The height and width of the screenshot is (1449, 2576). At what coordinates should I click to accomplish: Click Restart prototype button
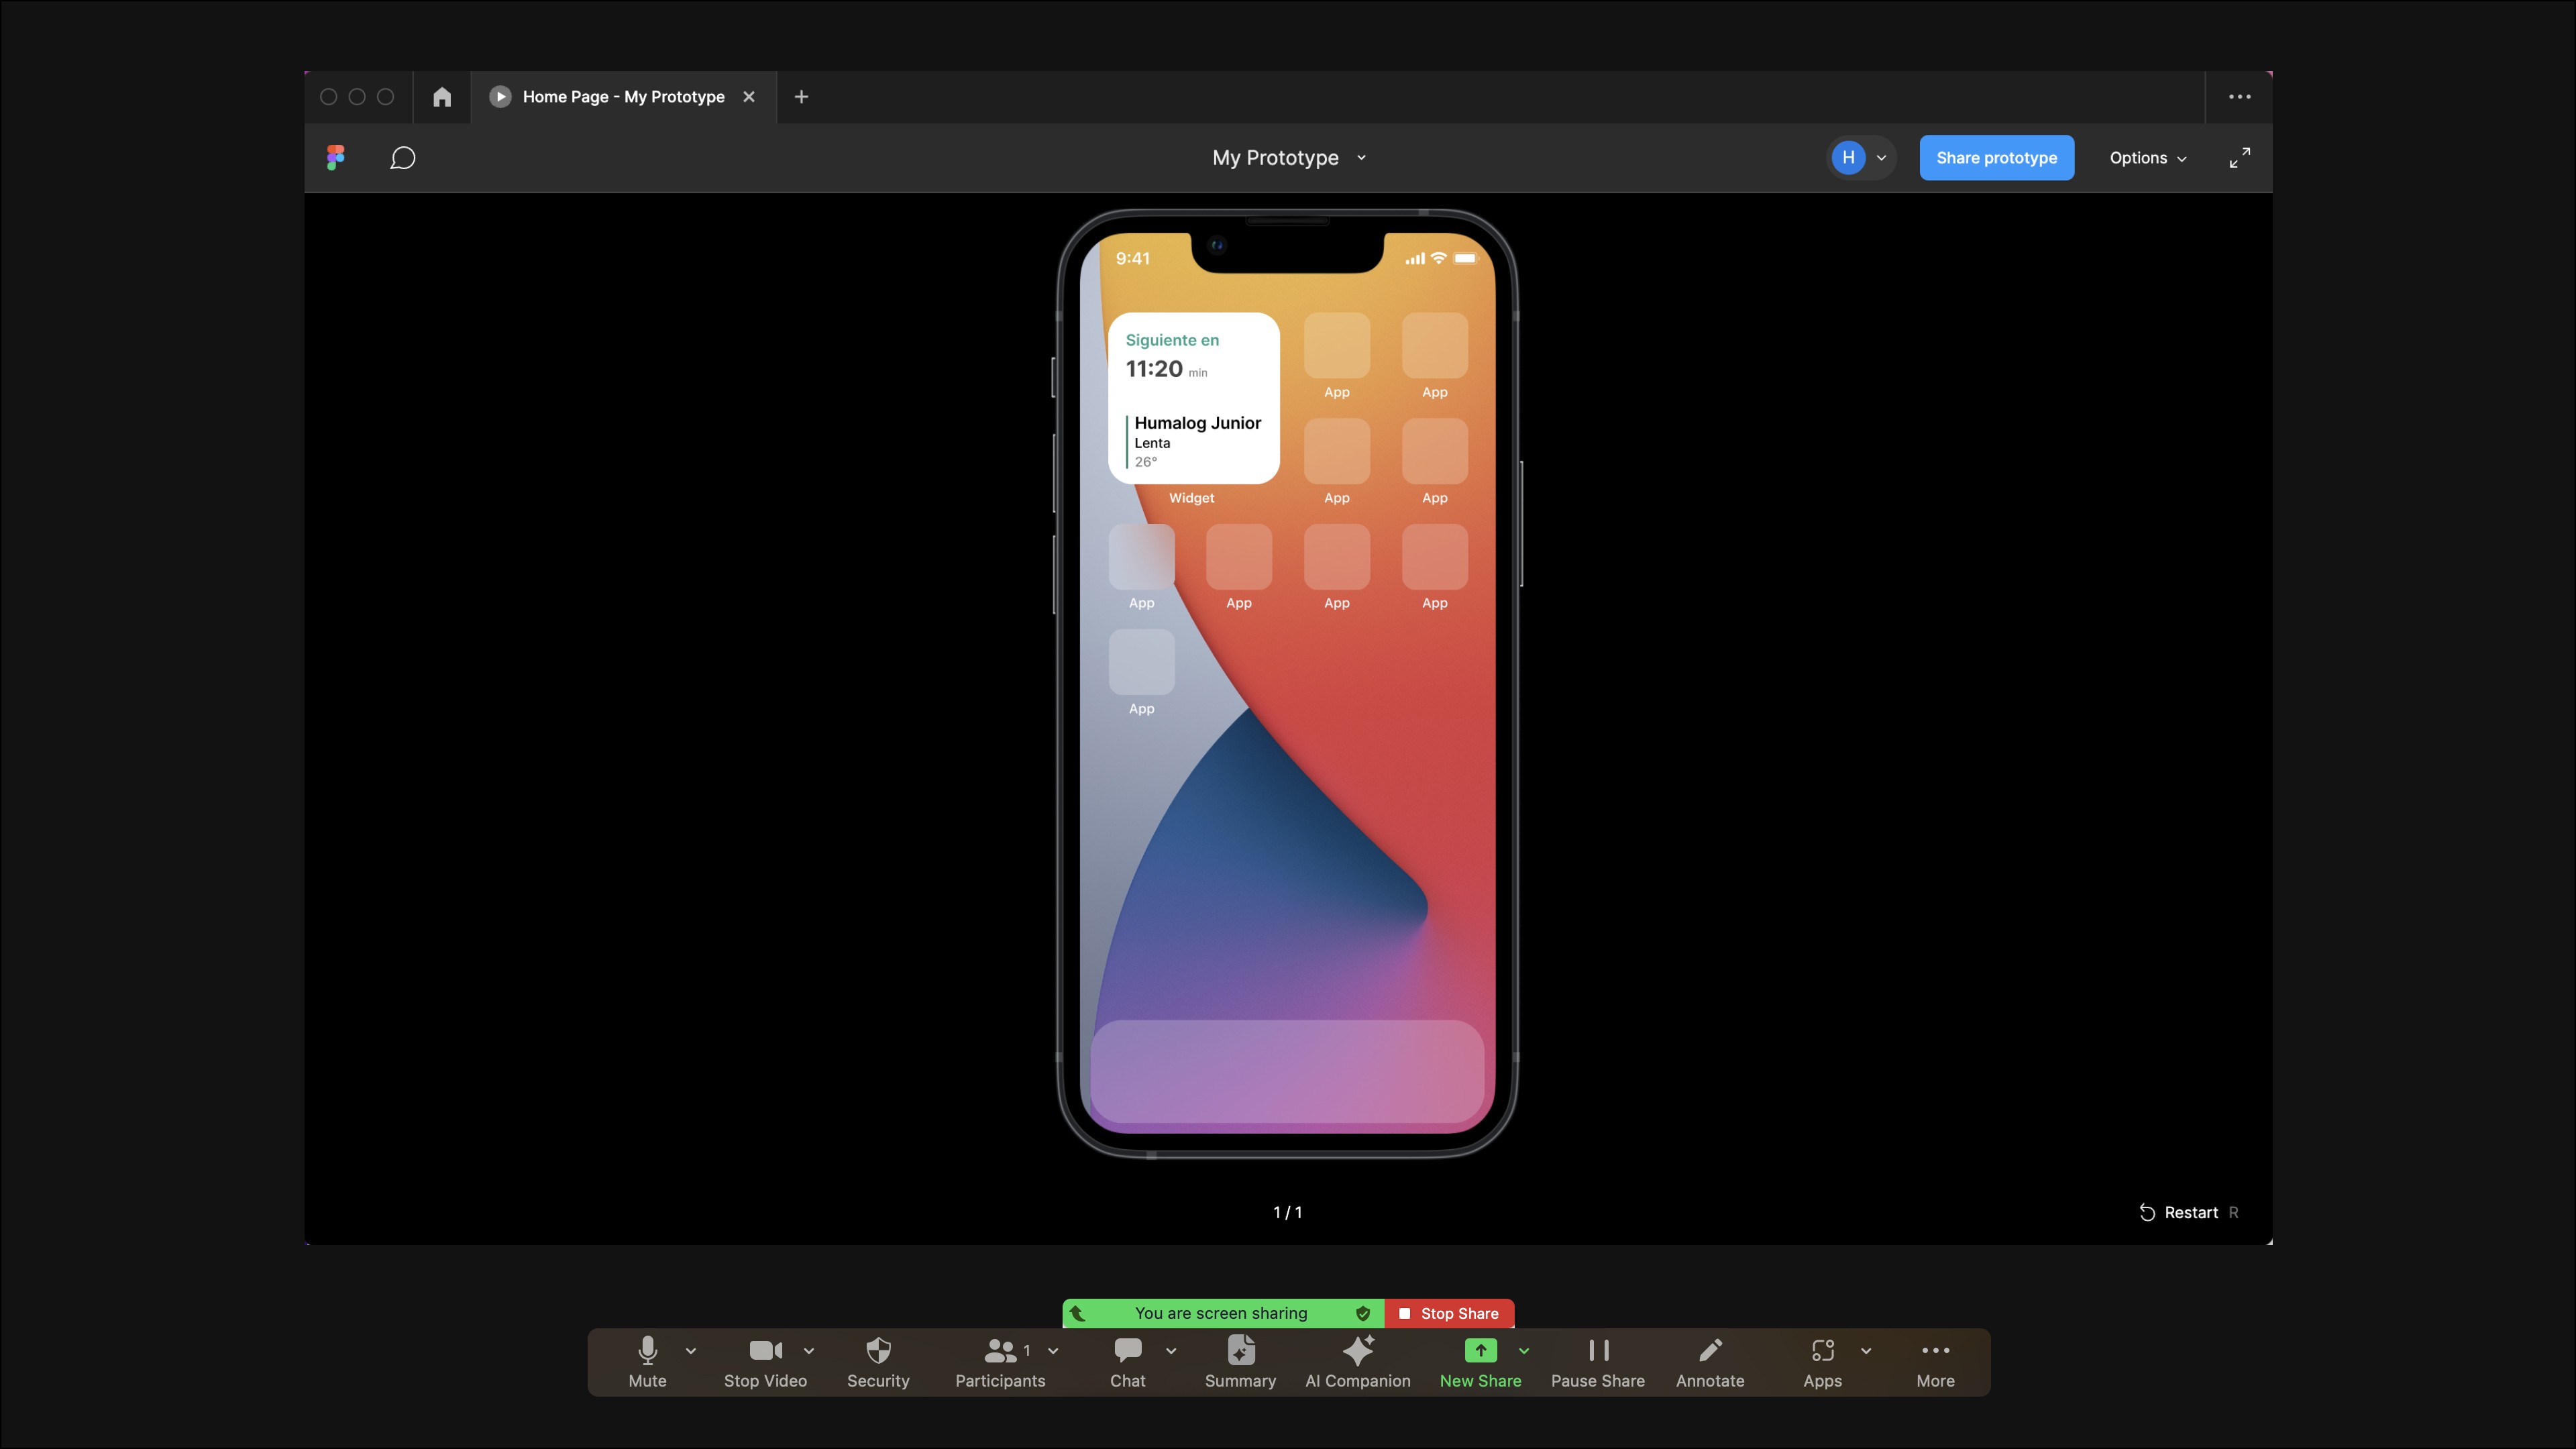[x=2189, y=1212]
